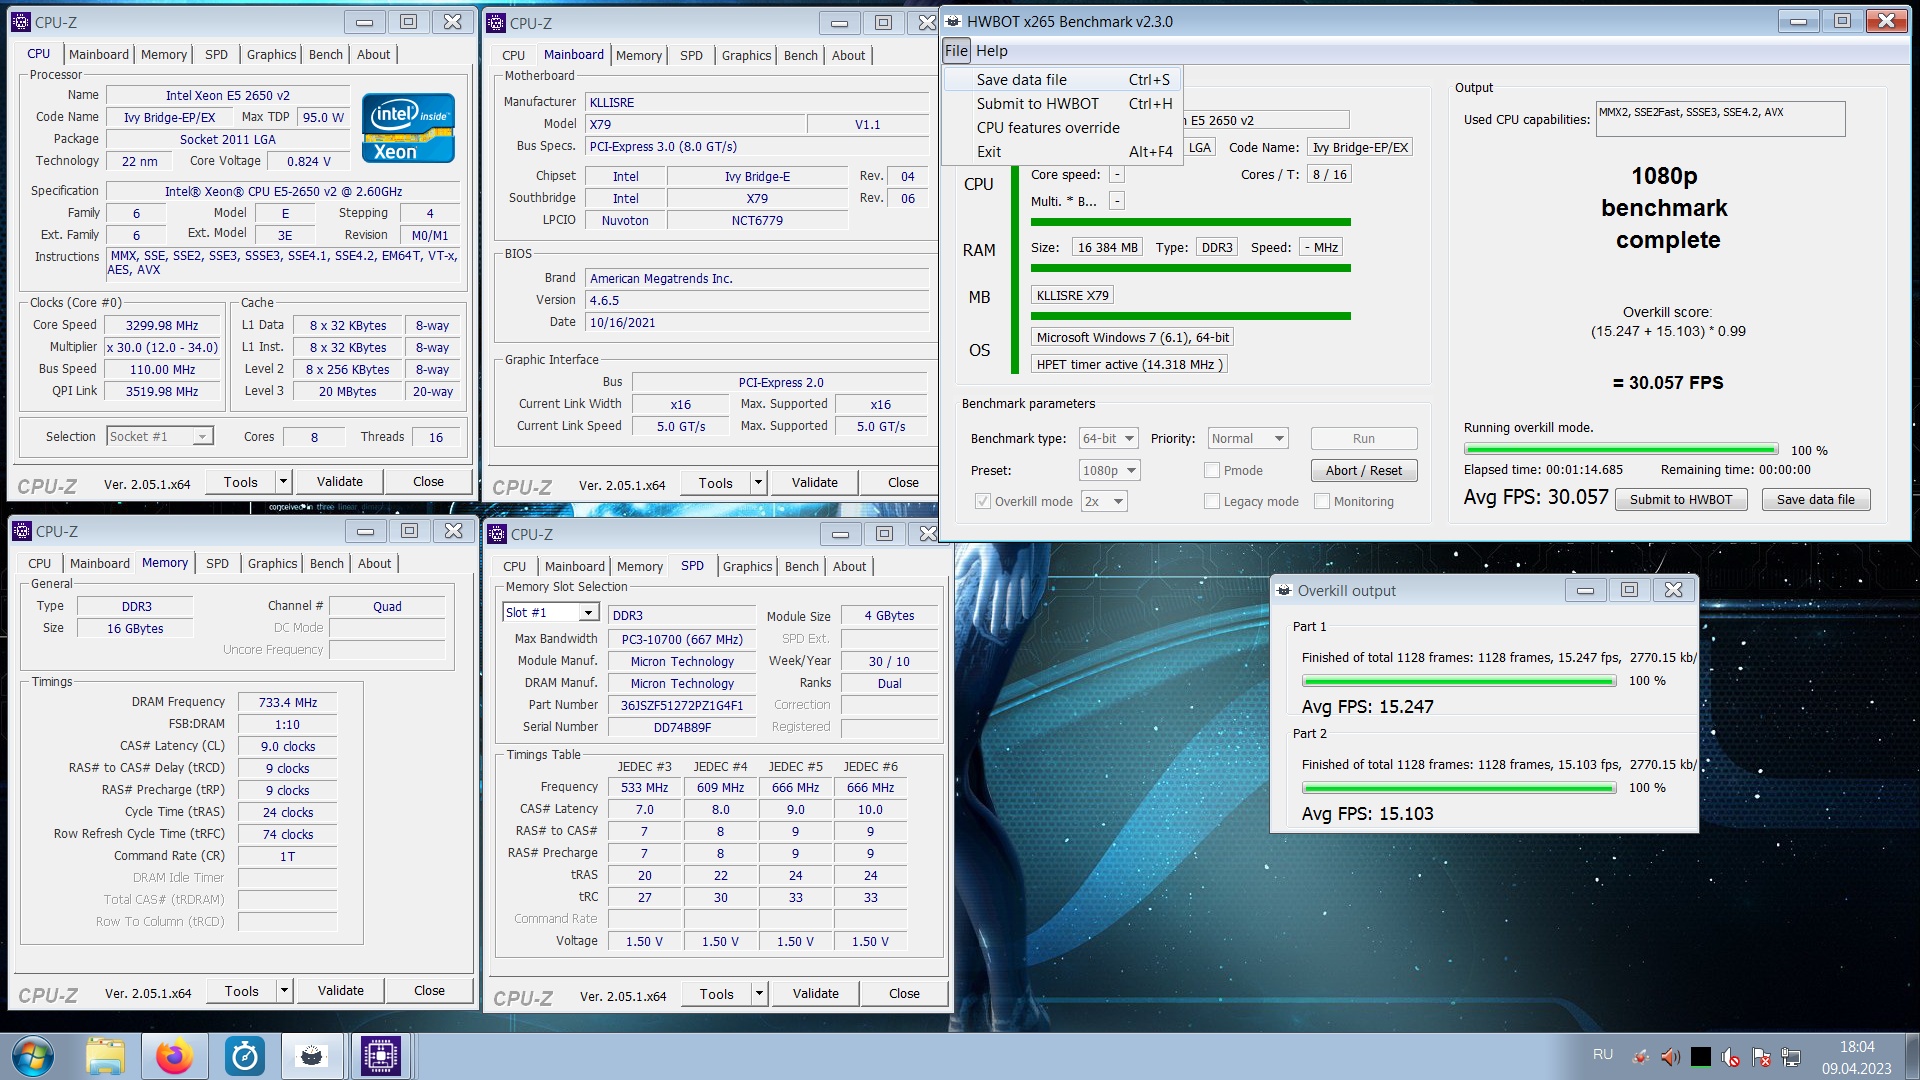Viewport: 1920px width, 1080px height.
Task: Choose Save data file in File menu
Action: point(1062,80)
